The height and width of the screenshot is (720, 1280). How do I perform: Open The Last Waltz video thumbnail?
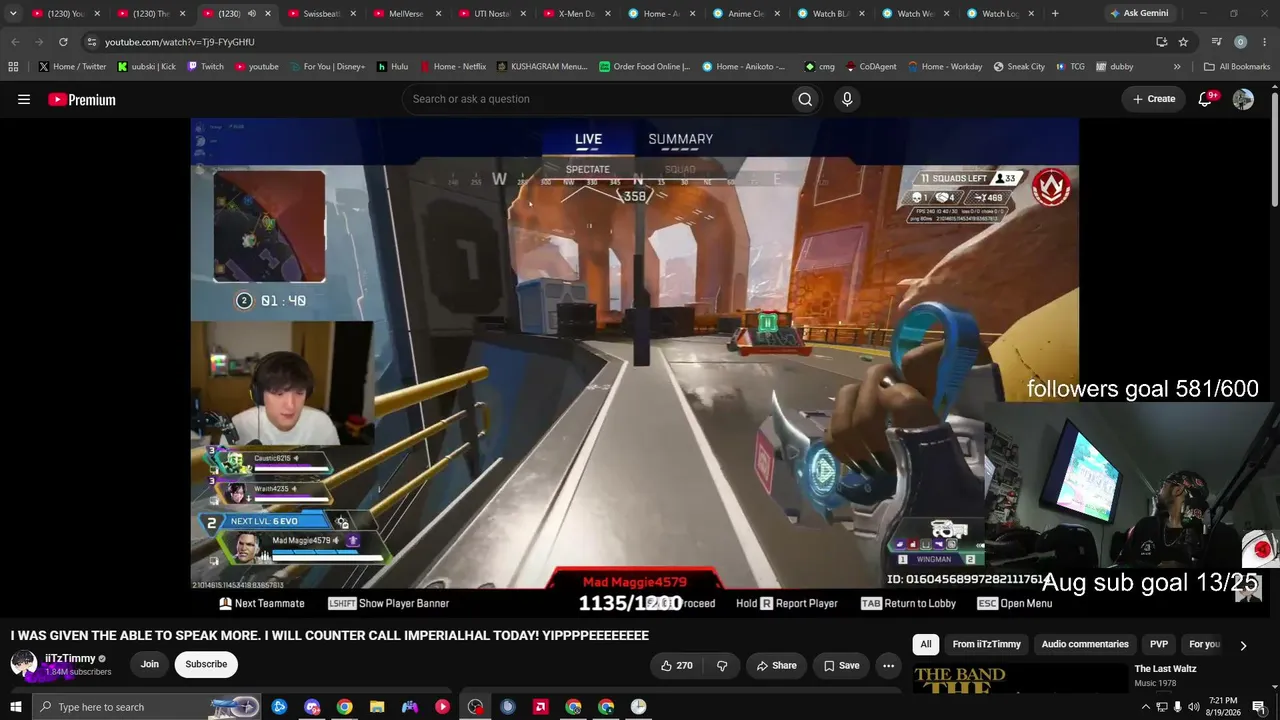coord(1020,677)
